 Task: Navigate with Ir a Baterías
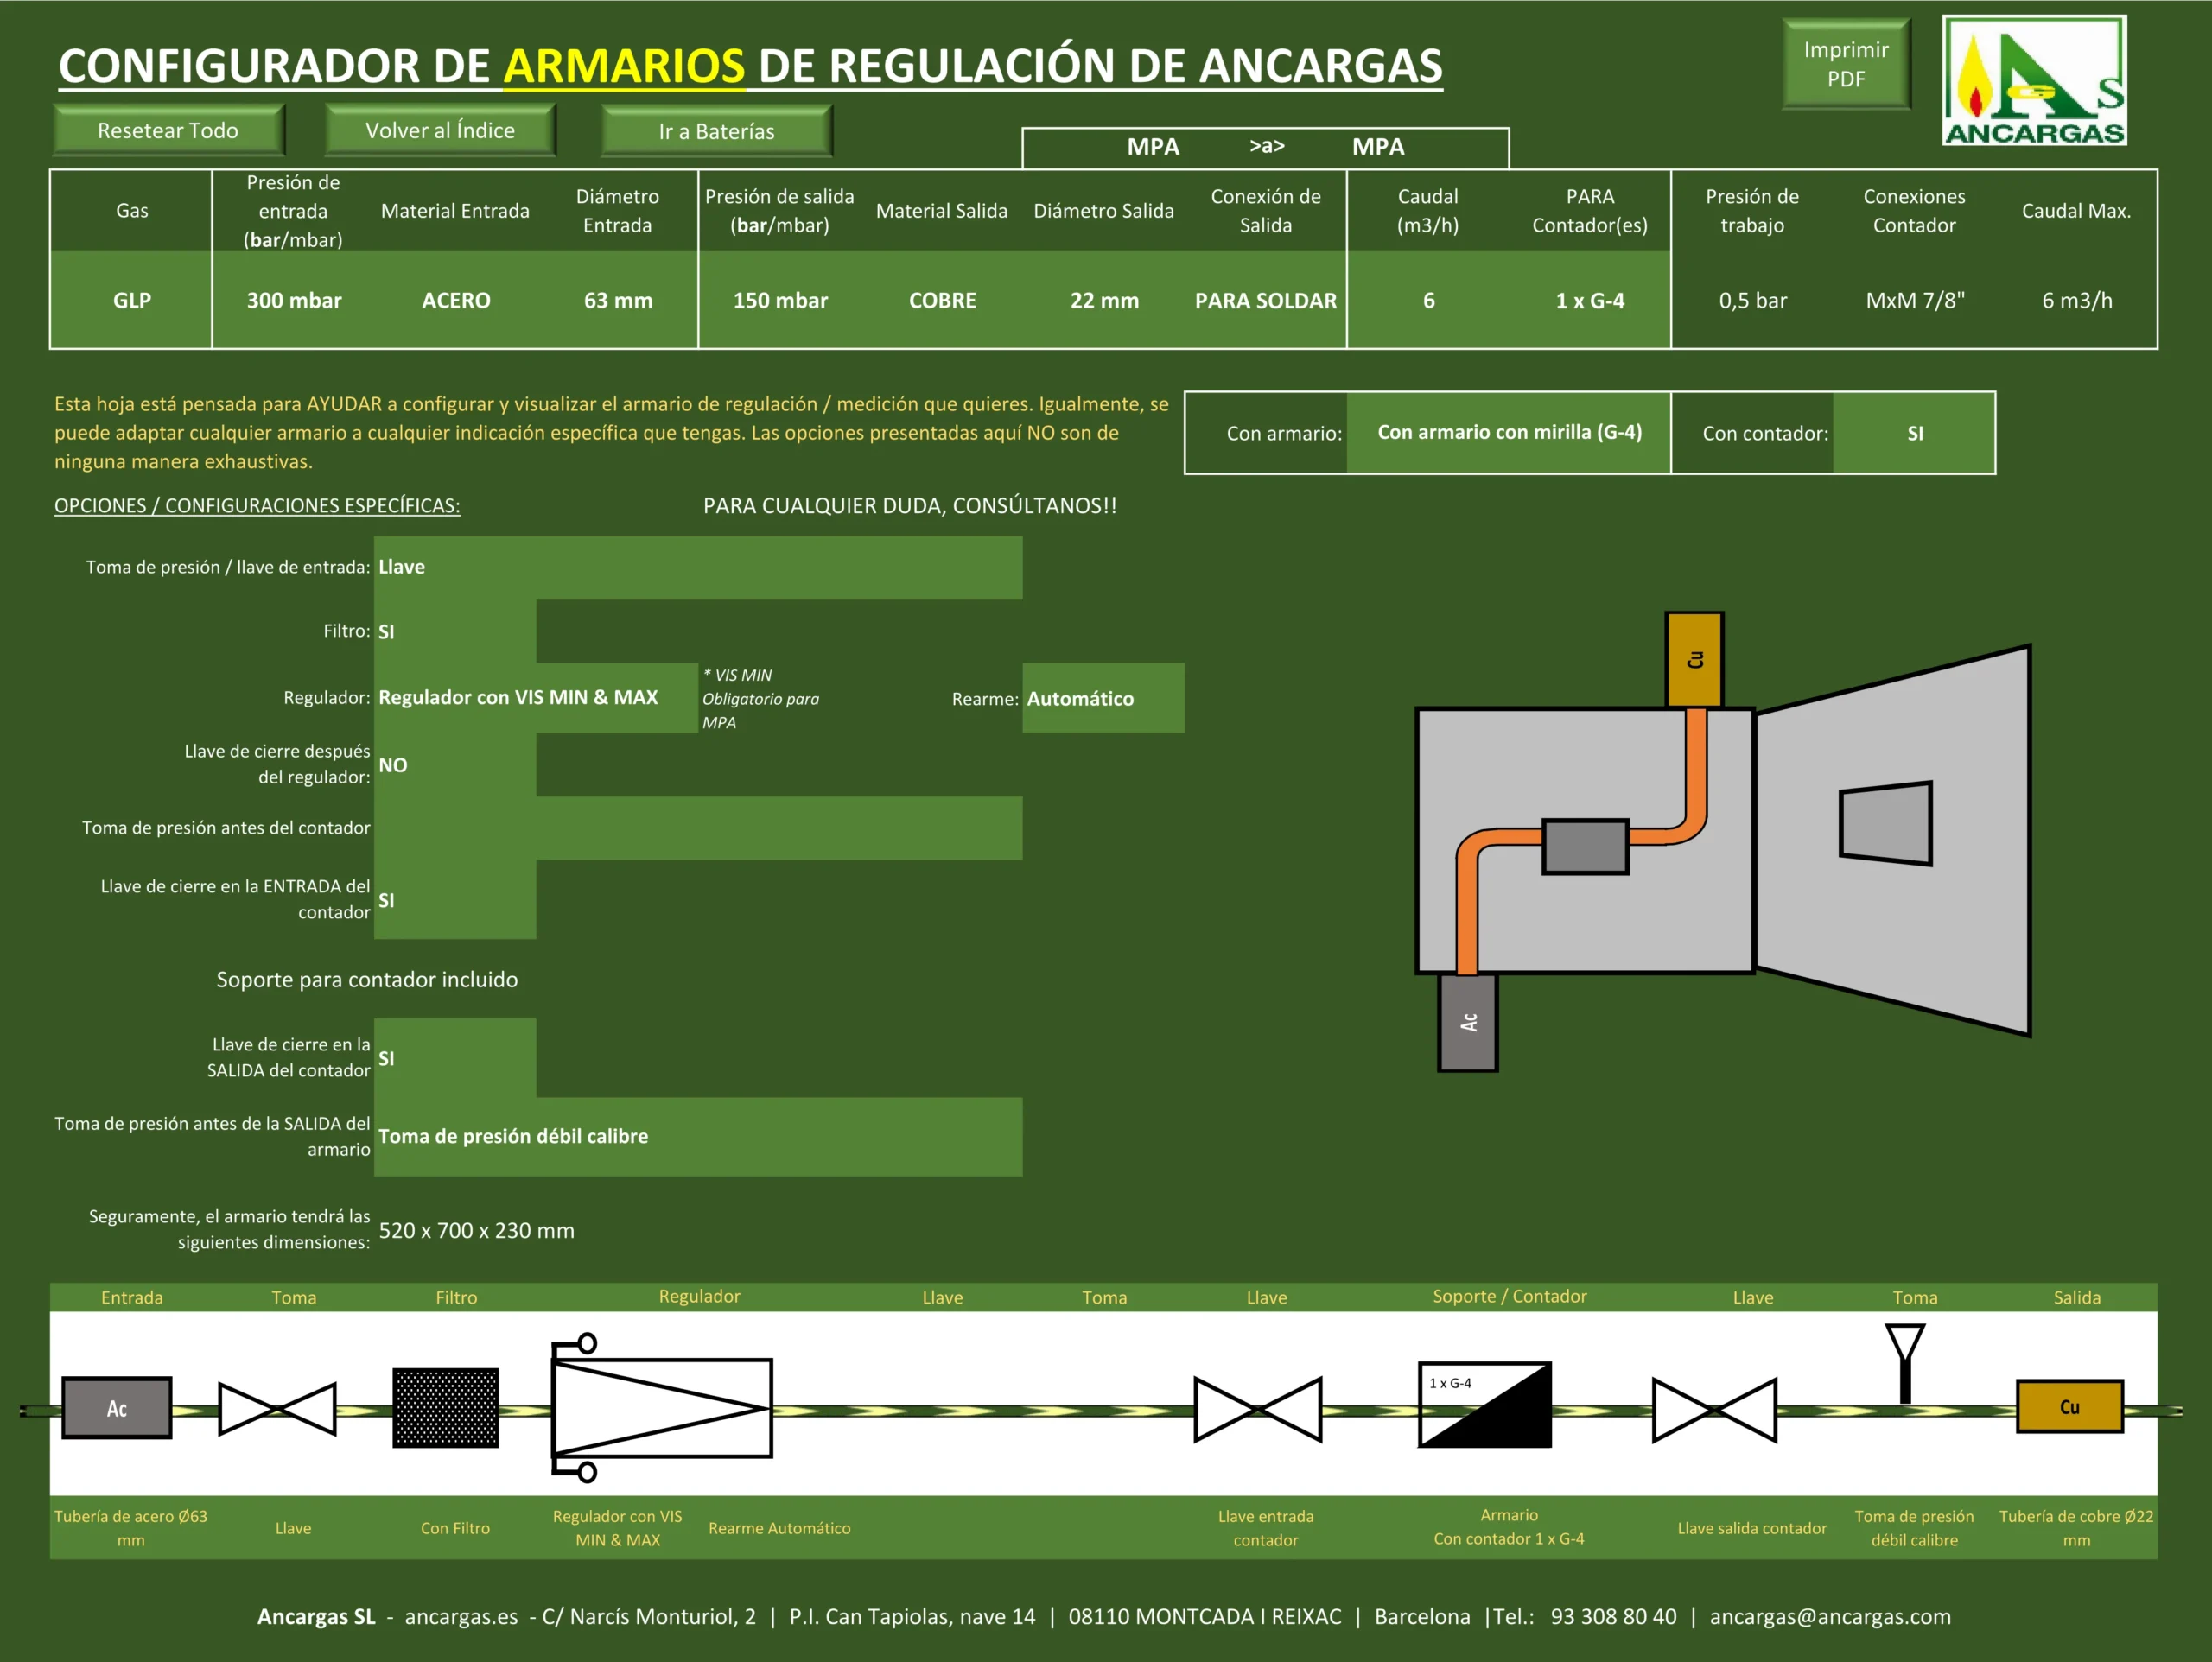[716, 131]
